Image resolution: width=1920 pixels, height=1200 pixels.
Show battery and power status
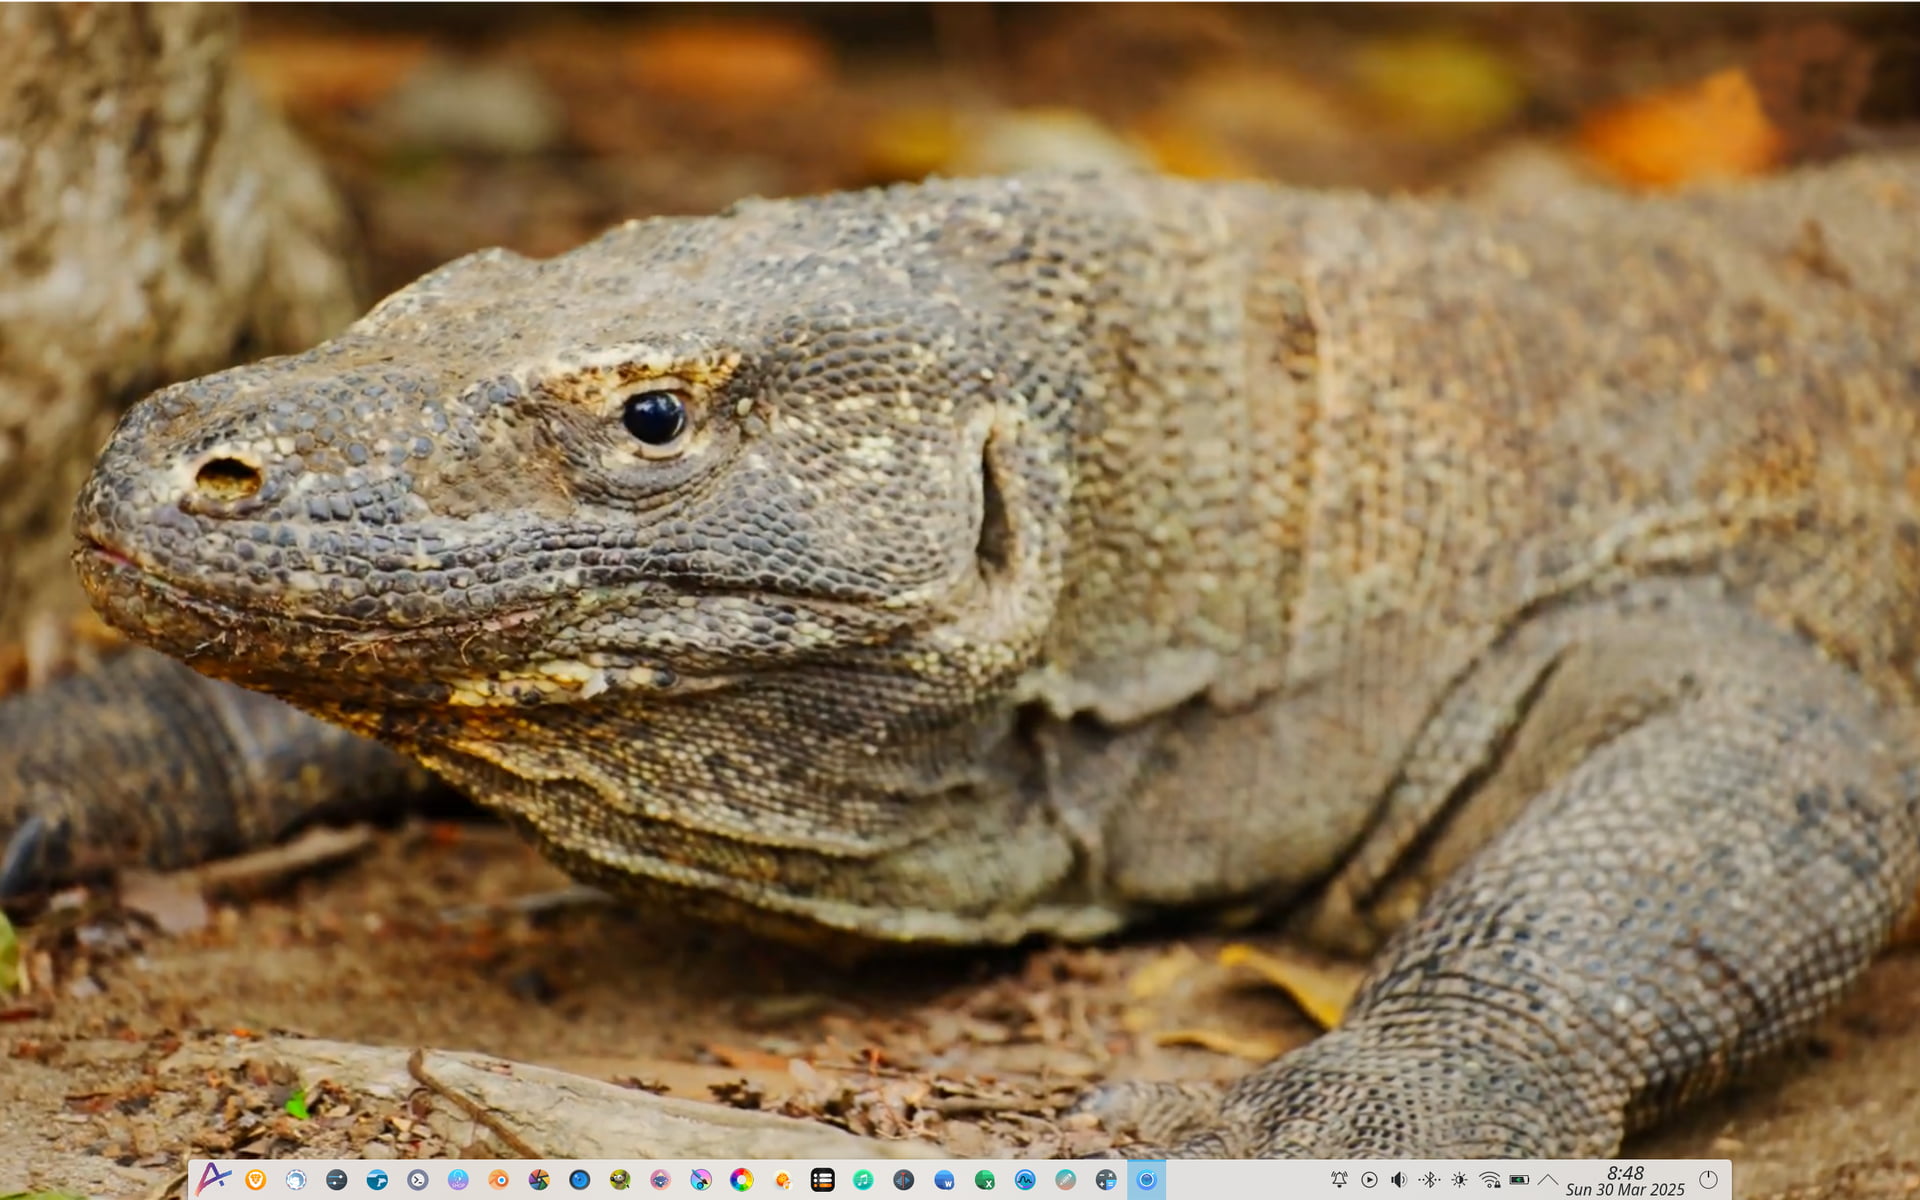pos(1519,1180)
